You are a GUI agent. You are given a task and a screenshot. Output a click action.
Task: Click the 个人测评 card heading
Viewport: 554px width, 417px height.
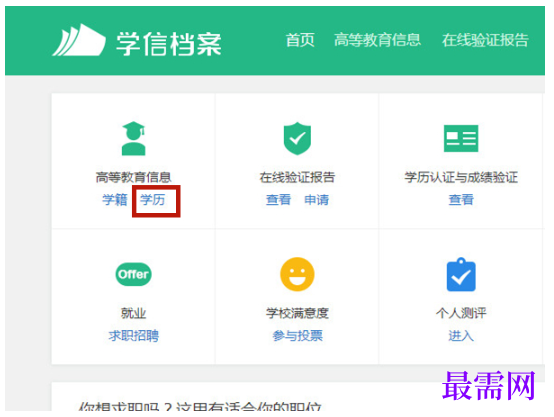(461, 313)
